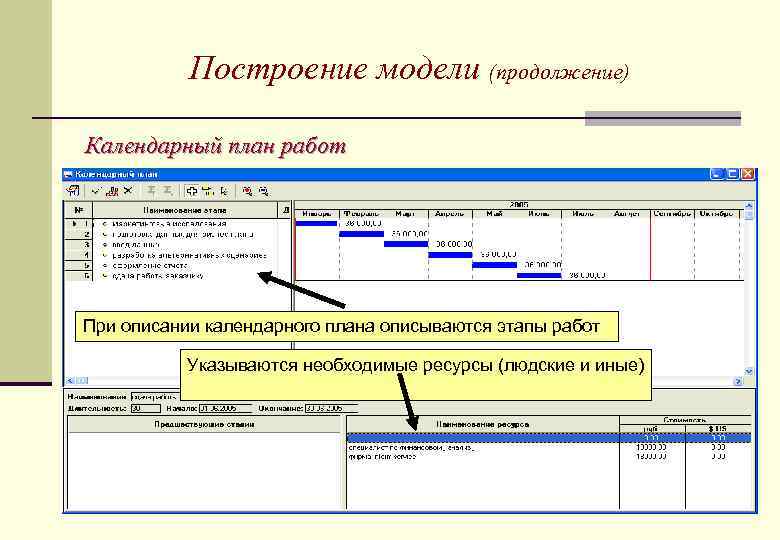Click the Июнь month header
The height and width of the screenshot is (540, 780).
click(x=539, y=214)
